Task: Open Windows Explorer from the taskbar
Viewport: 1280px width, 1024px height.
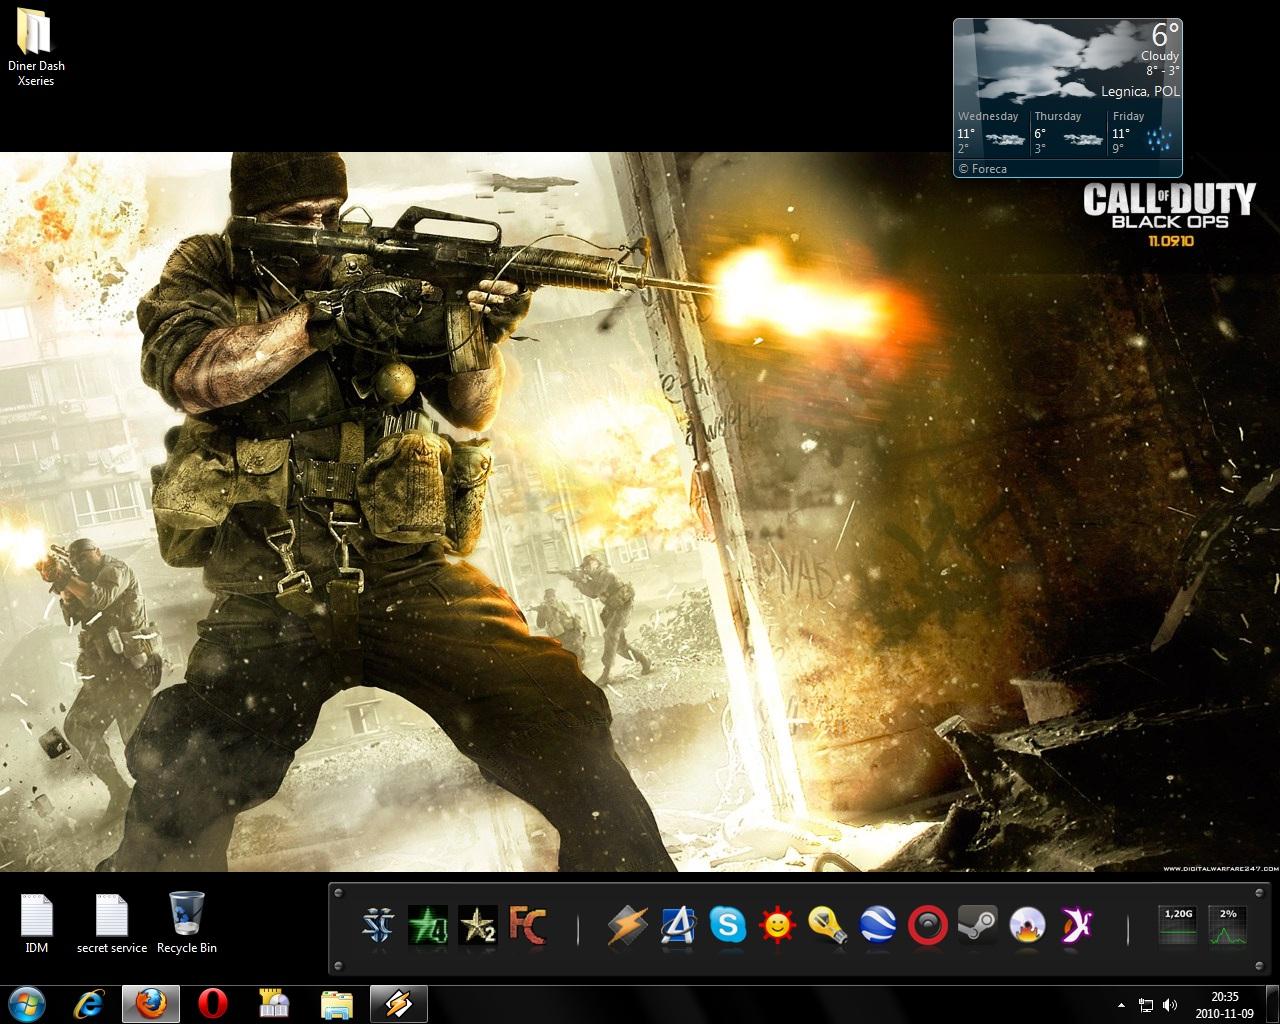Action: pyautogui.click(x=337, y=1003)
